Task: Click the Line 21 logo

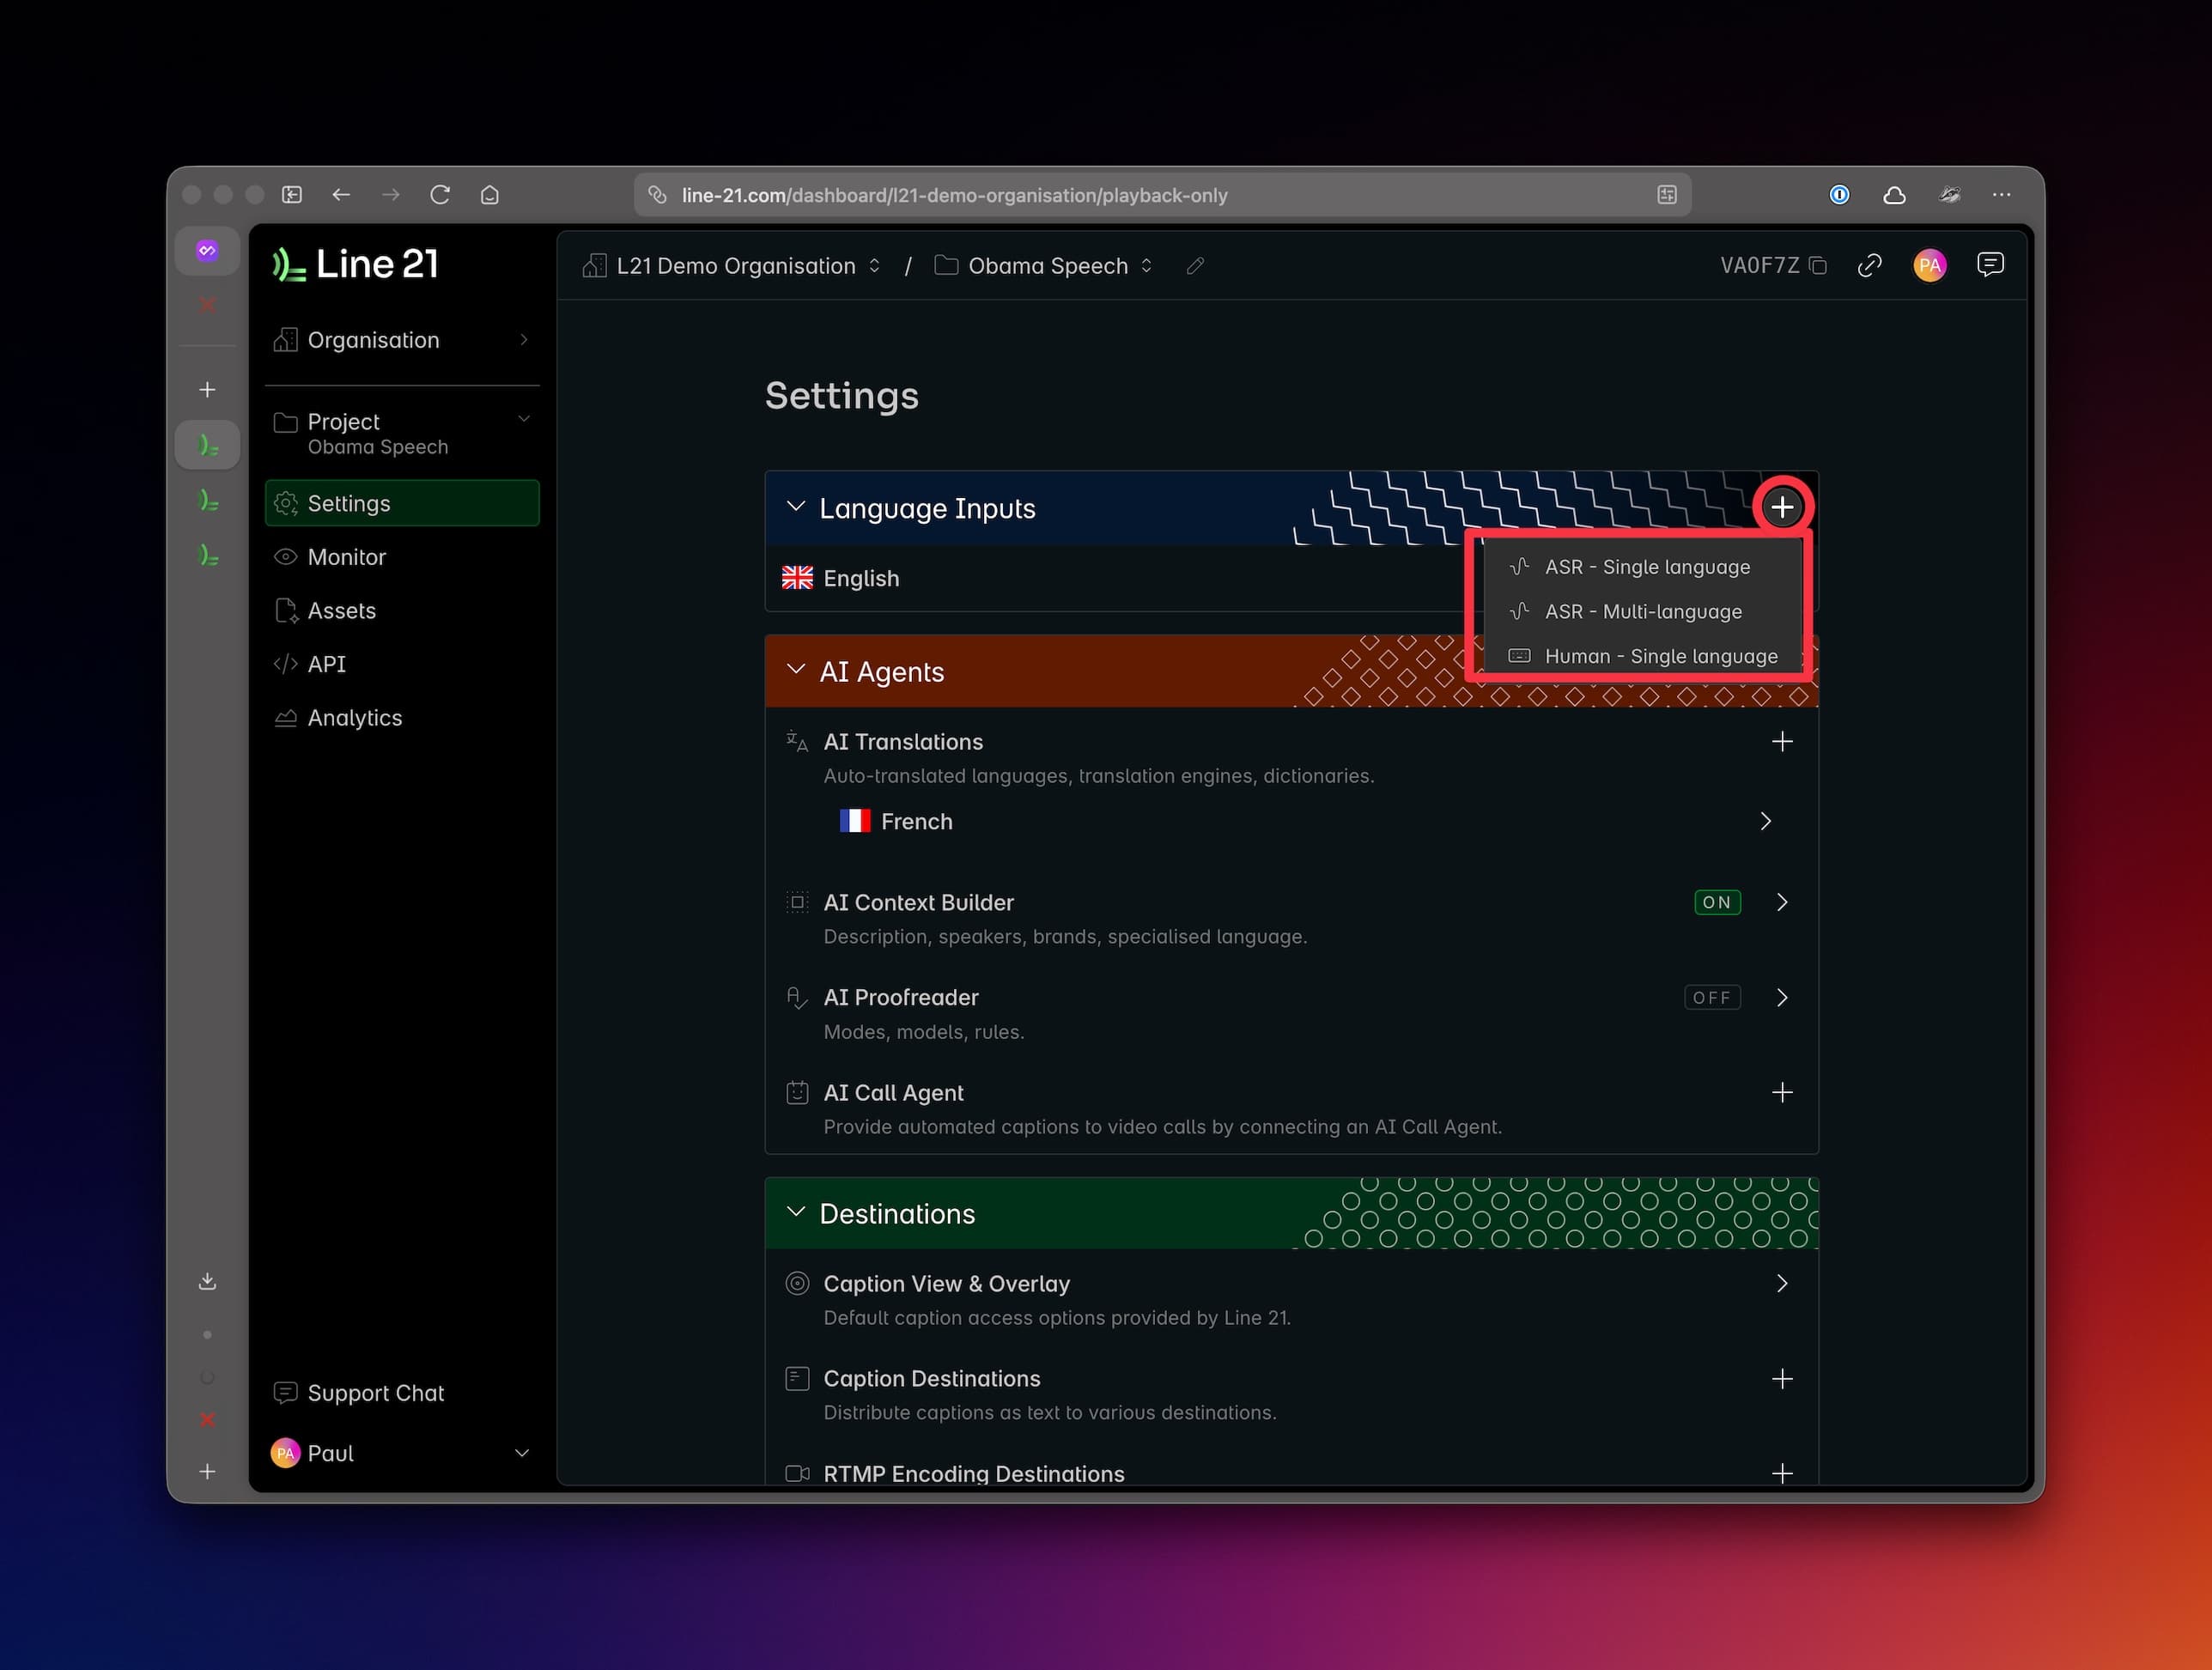Action: (354, 263)
